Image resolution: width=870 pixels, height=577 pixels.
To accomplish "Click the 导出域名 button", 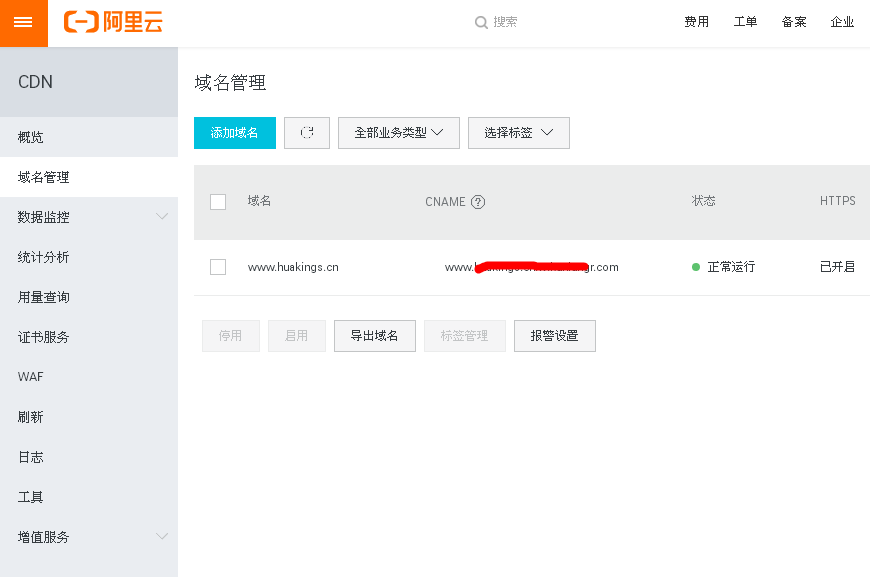I will (375, 336).
